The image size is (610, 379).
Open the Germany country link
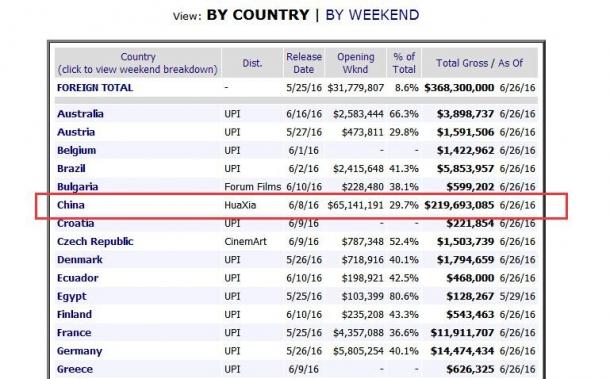pyautogui.click(x=79, y=351)
